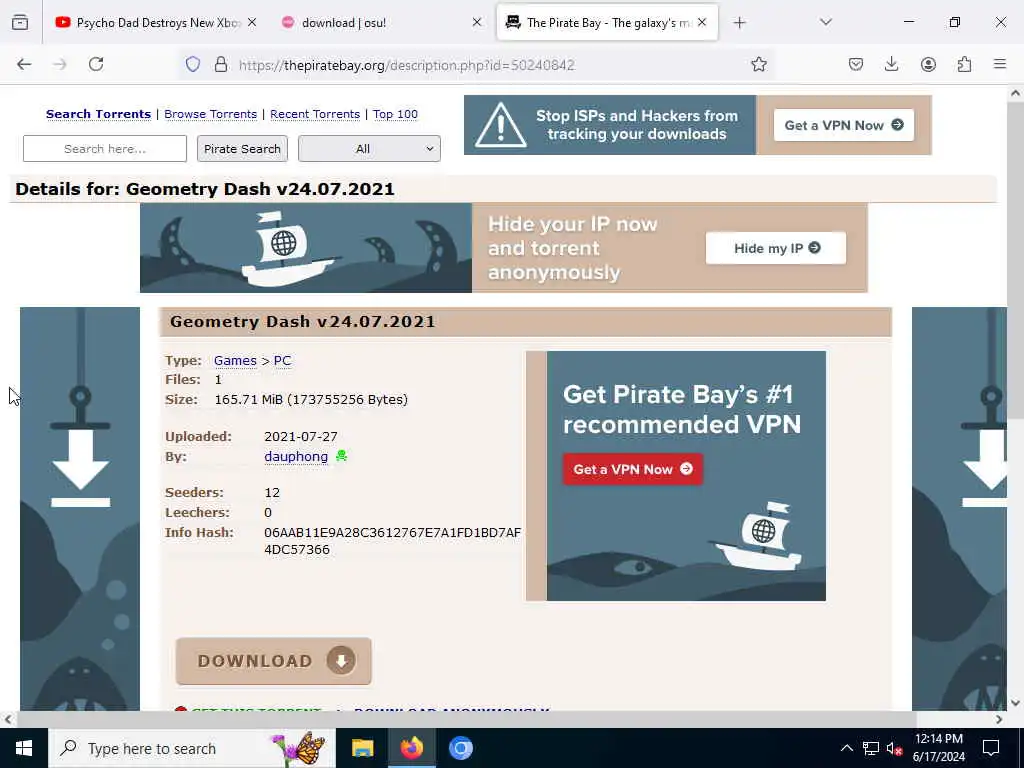Open Windows Start menu
Viewport: 1024px width, 768px height.
(x=24, y=748)
